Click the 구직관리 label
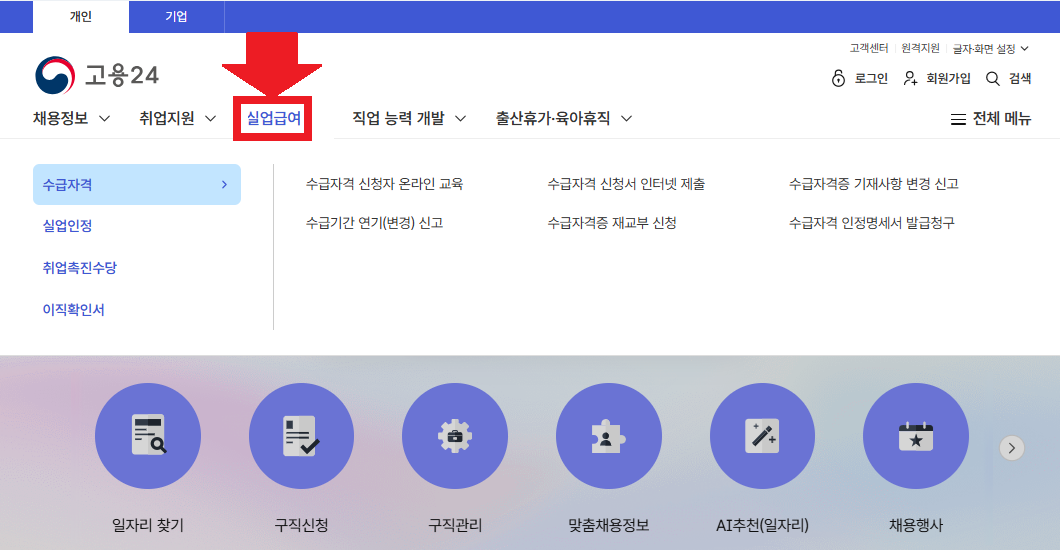 tap(455, 525)
